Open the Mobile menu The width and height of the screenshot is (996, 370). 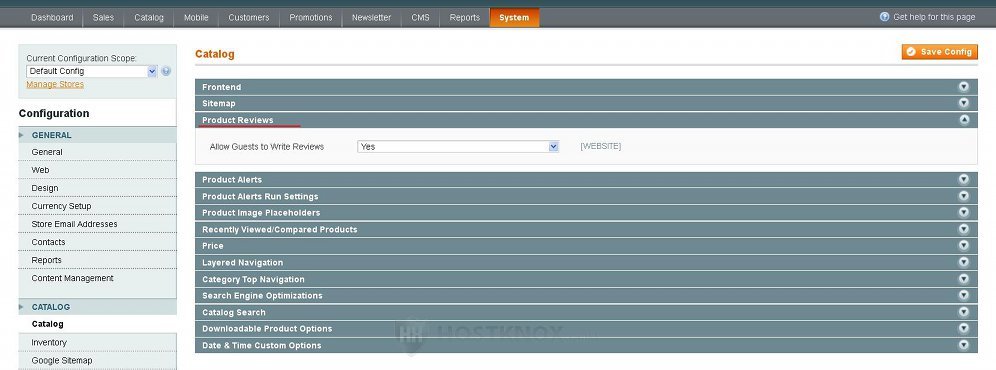pyautogui.click(x=196, y=18)
